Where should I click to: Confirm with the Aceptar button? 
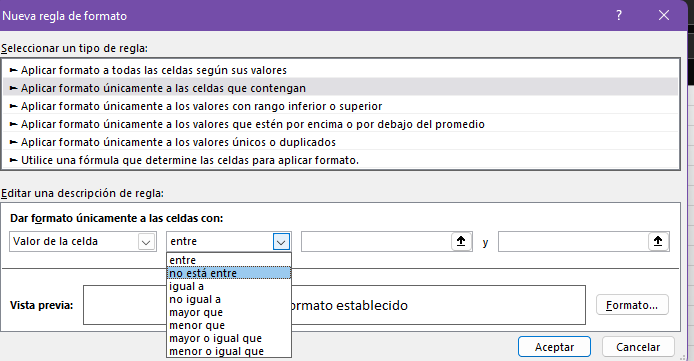pos(554,347)
